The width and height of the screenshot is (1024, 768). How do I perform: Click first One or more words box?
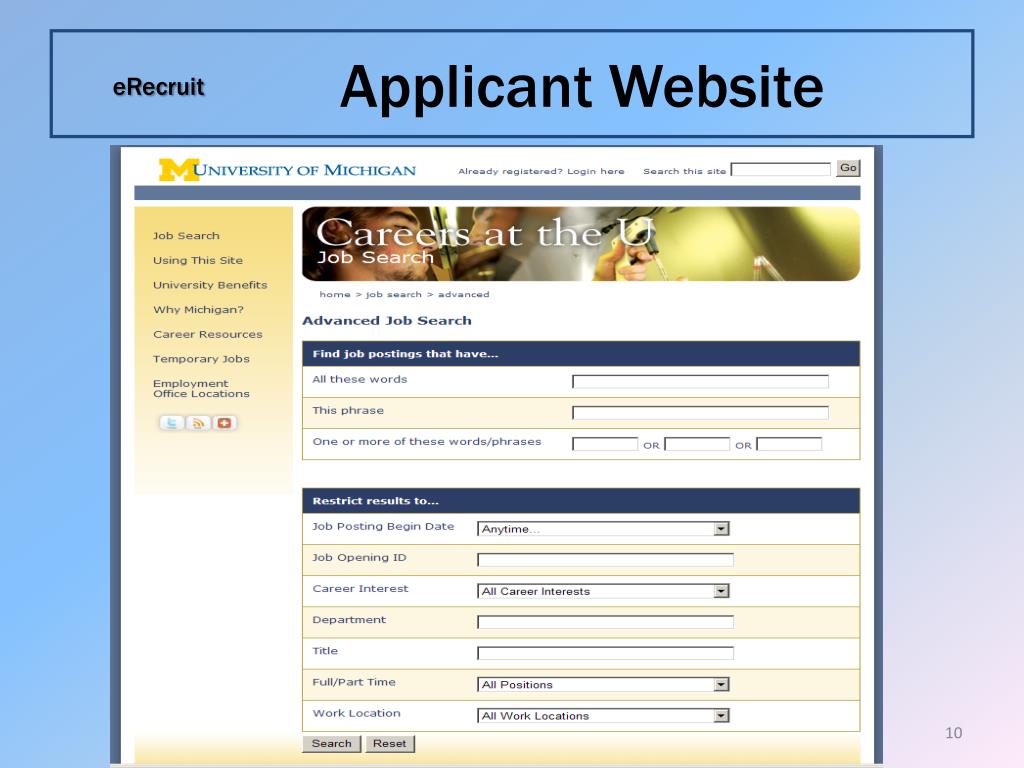605,444
